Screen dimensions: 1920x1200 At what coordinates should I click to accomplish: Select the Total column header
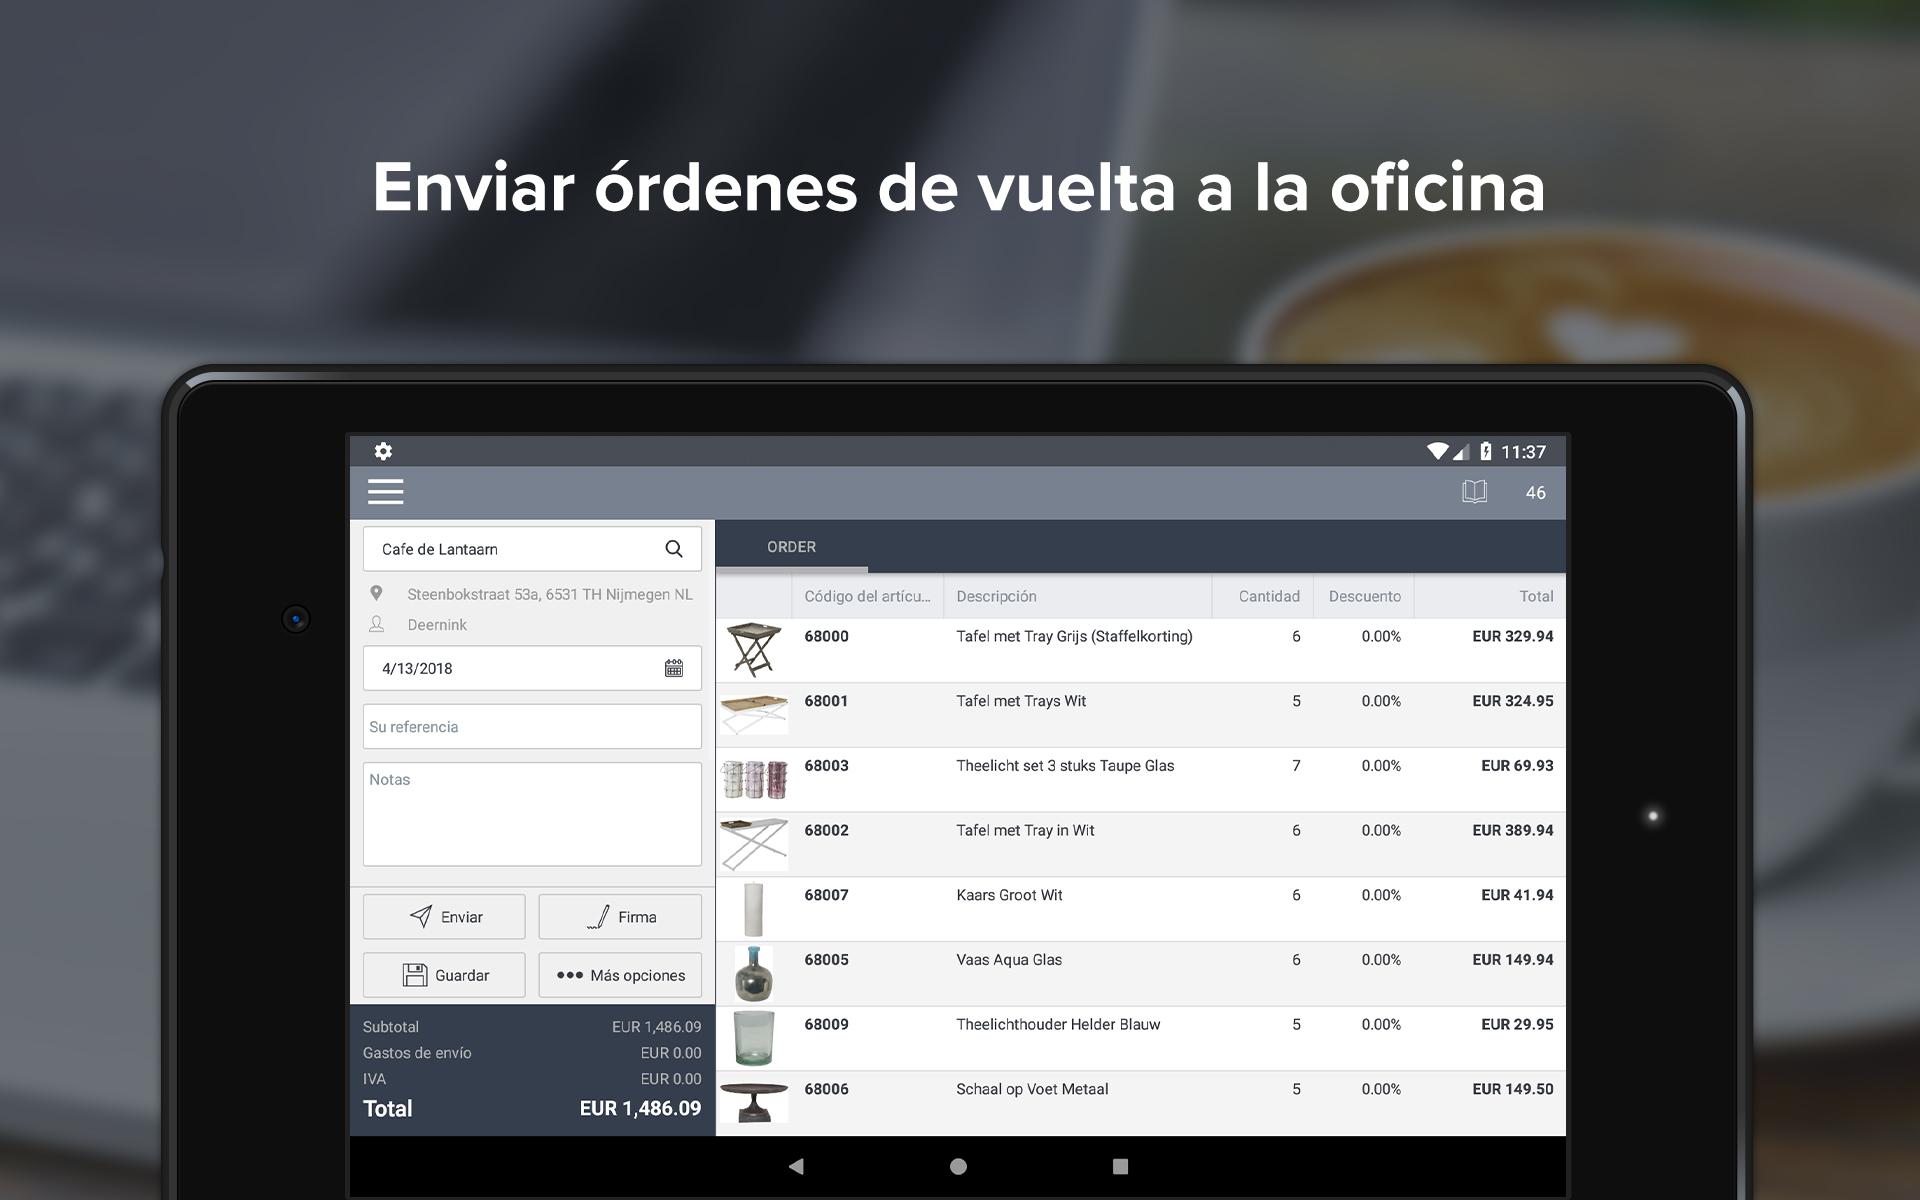[1490, 596]
